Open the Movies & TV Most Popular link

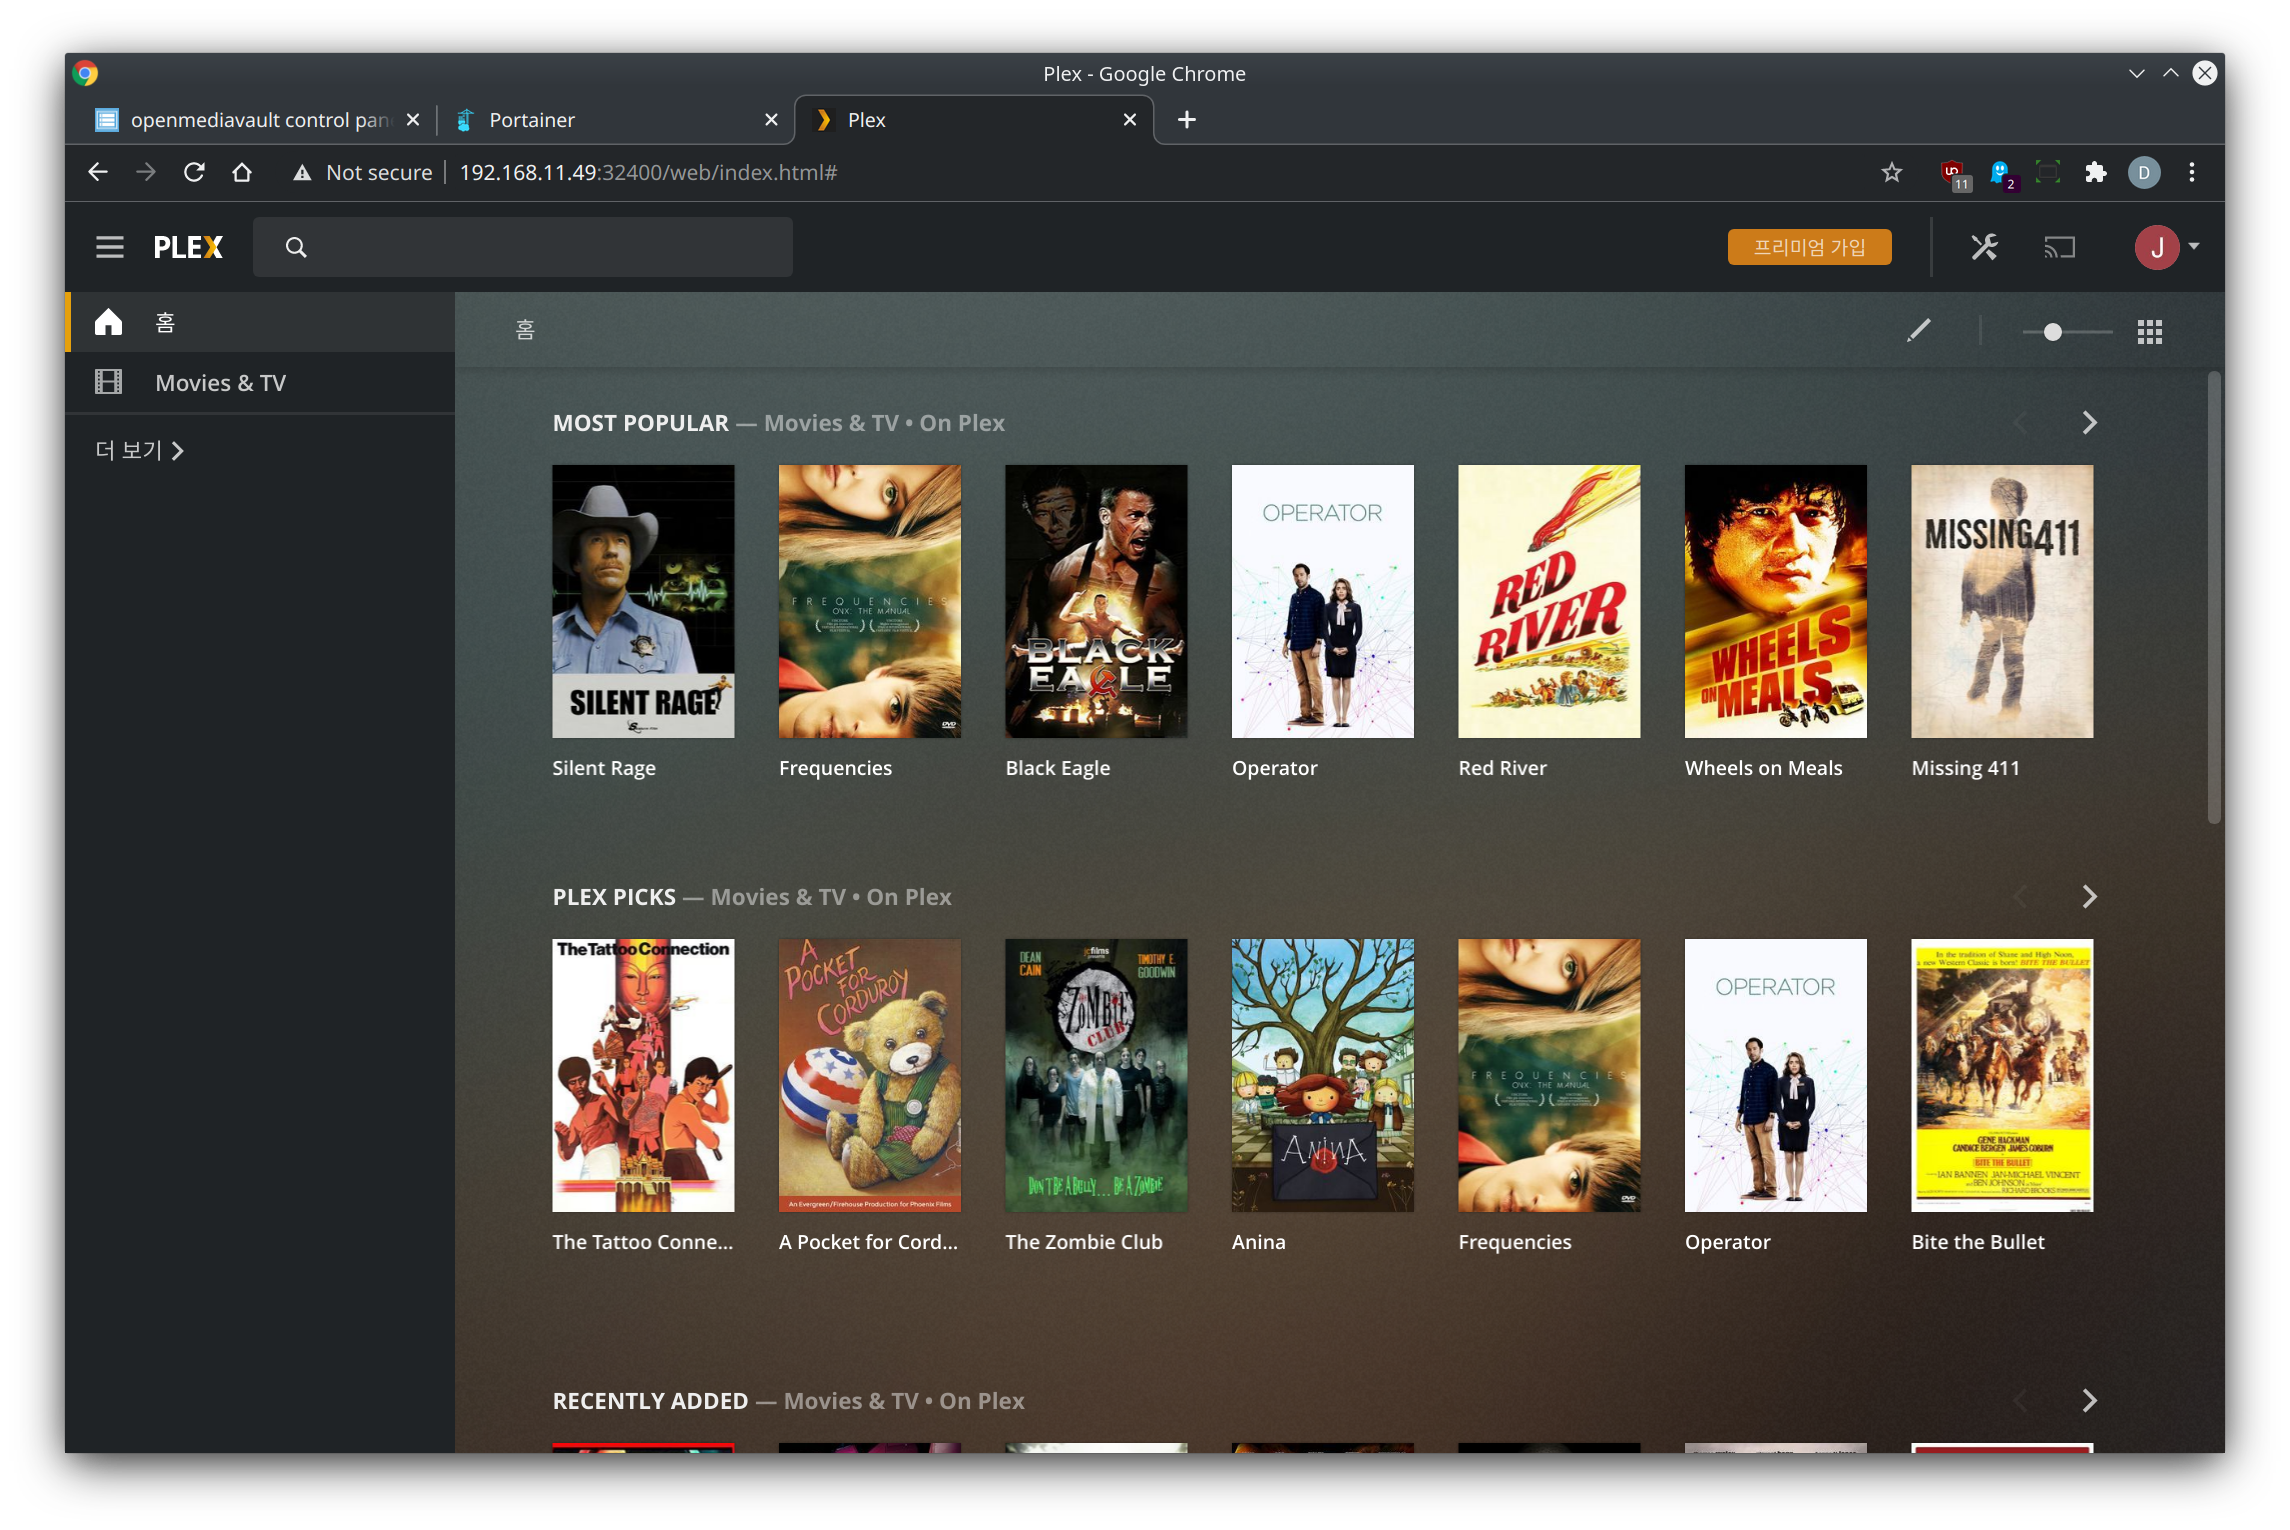(x=830, y=423)
